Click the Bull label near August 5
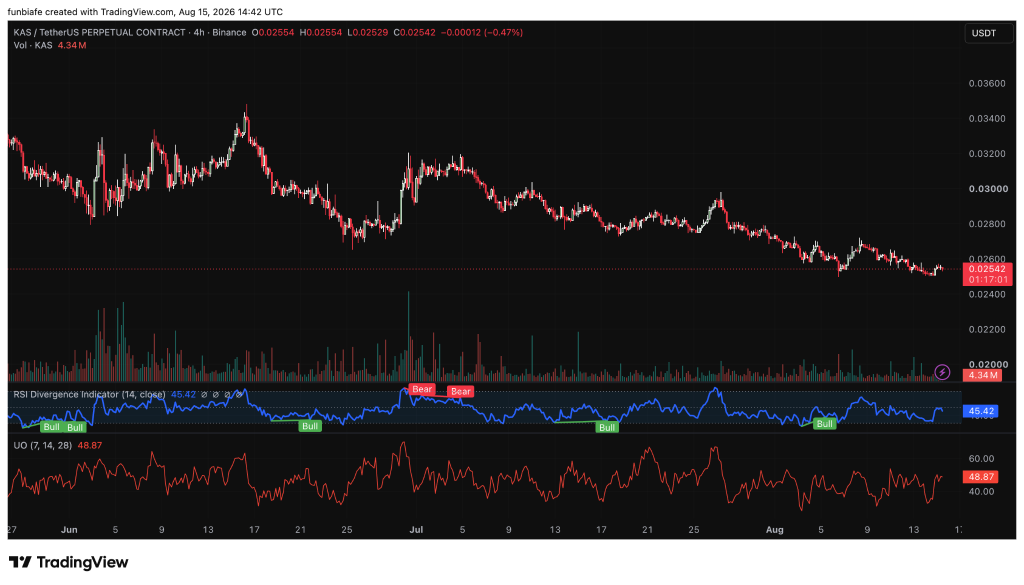The image size is (1024, 585). click(825, 424)
